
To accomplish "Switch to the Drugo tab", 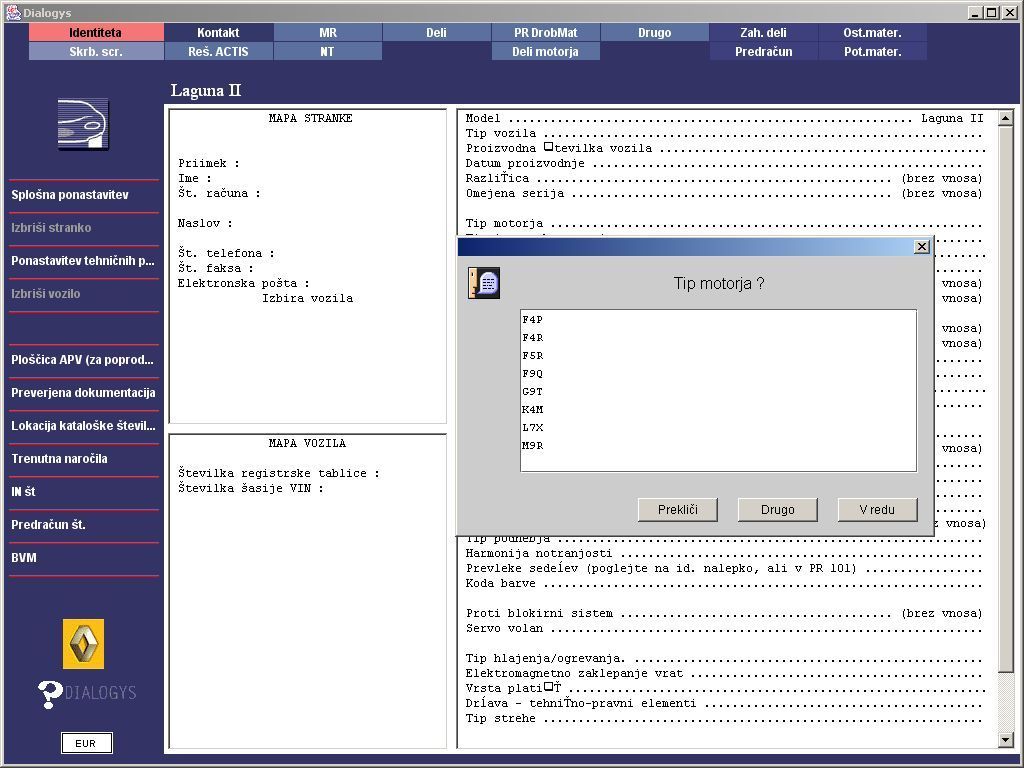I will click(x=654, y=32).
